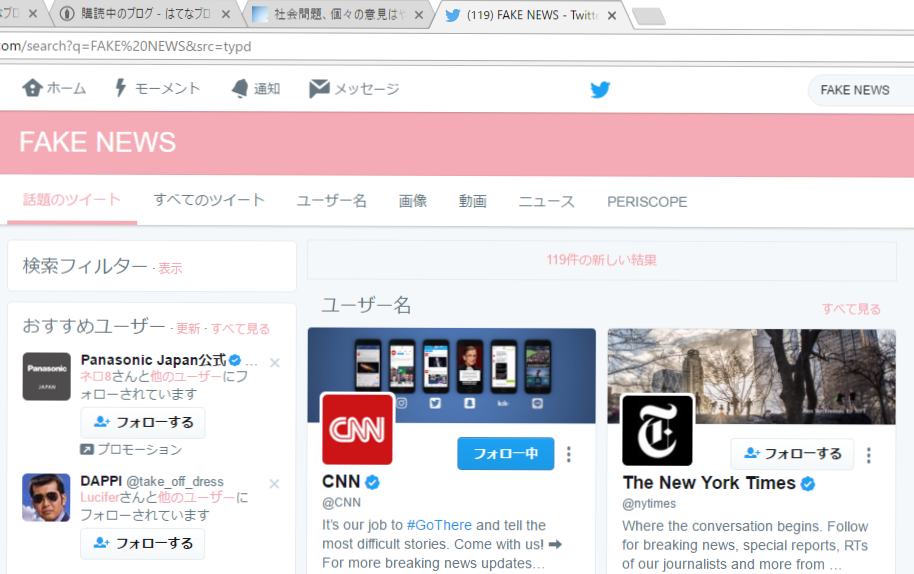
Task: Select PERISCOPE search tab
Action: click(x=647, y=202)
